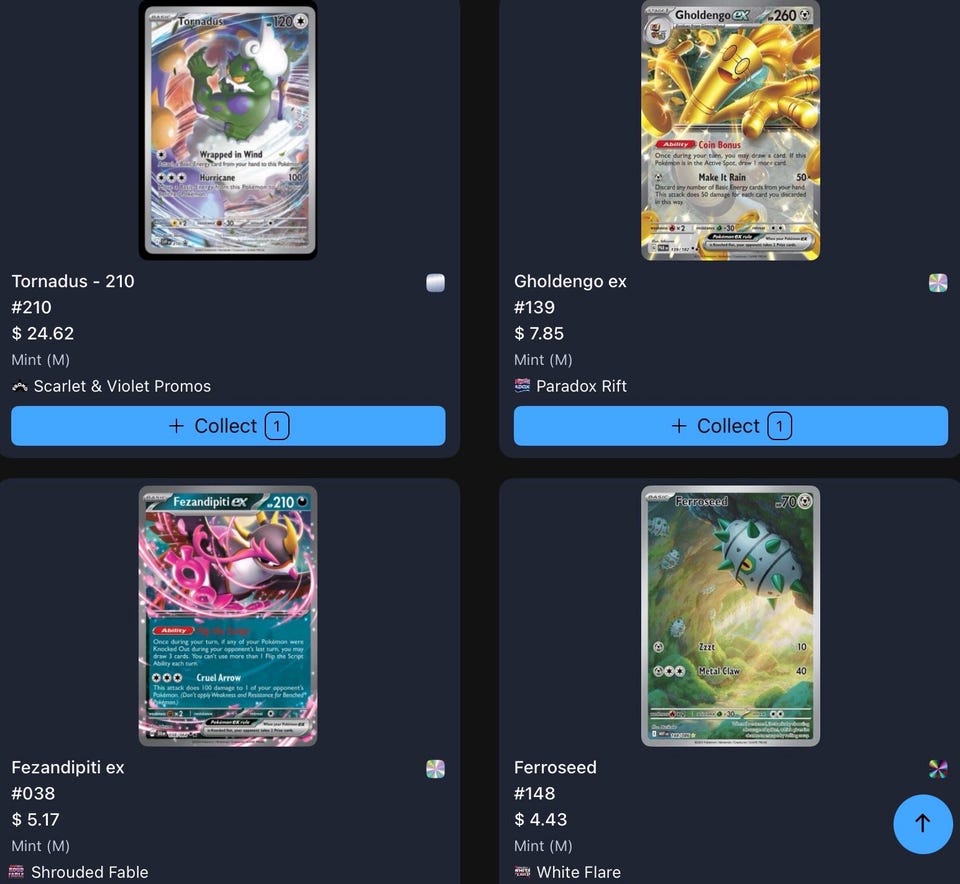
Task: Click the Fezandipiti ex card title
Action: tap(68, 767)
